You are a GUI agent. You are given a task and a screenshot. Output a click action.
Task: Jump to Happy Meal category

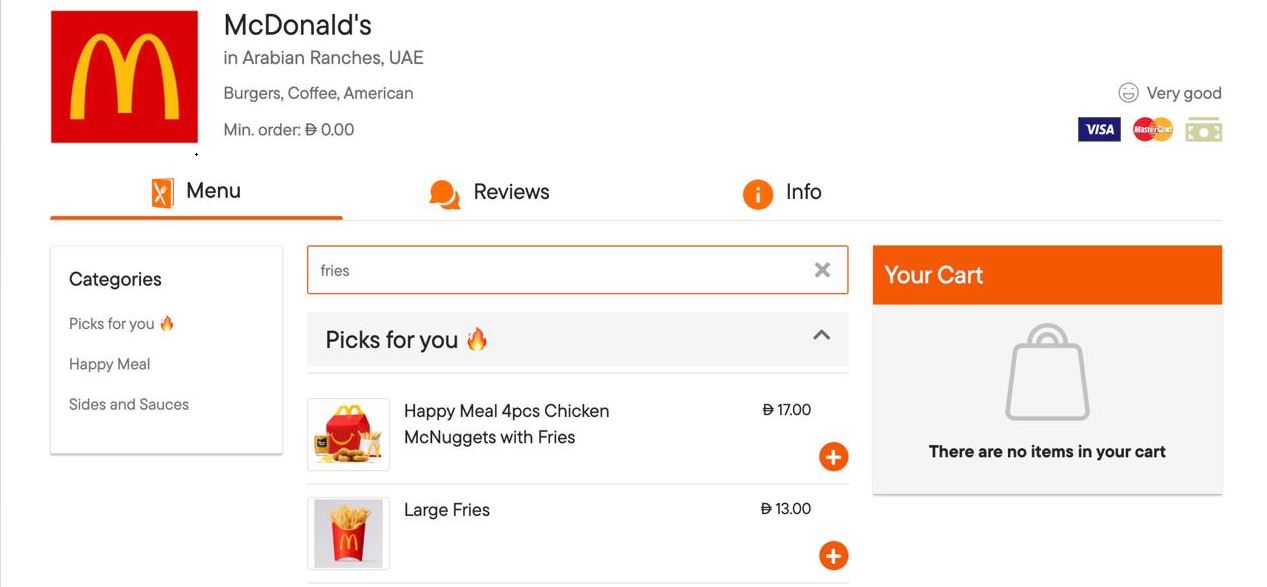click(x=109, y=364)
